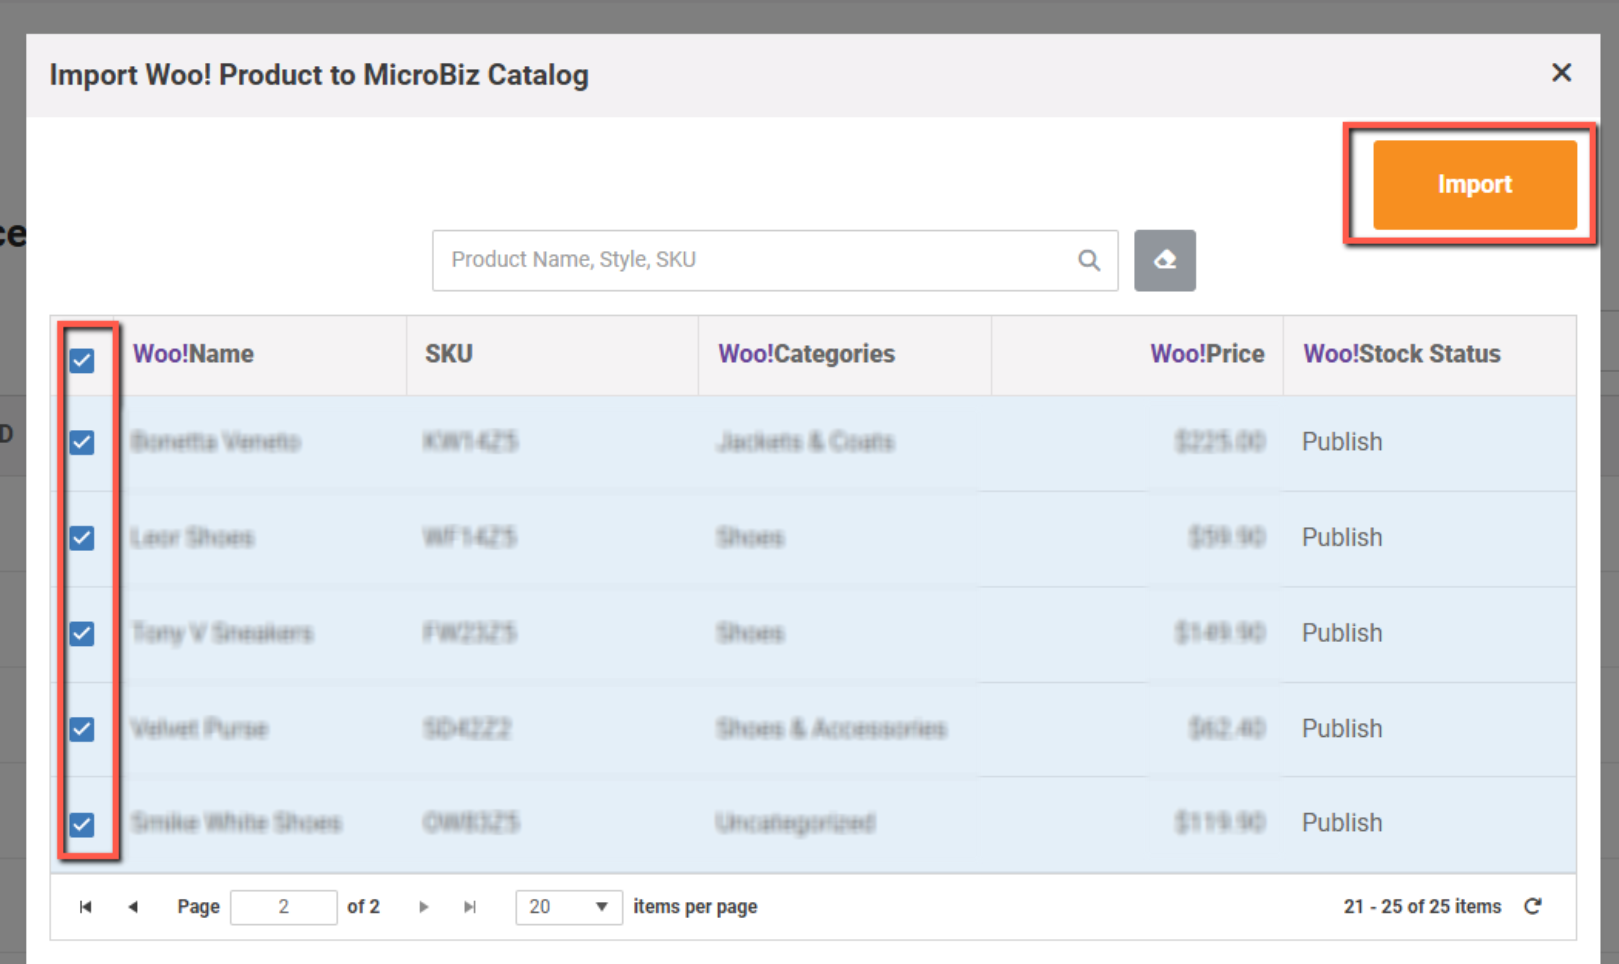
Task: Click the gray eraser clear-search button
Action: [x=1164, y=261]
